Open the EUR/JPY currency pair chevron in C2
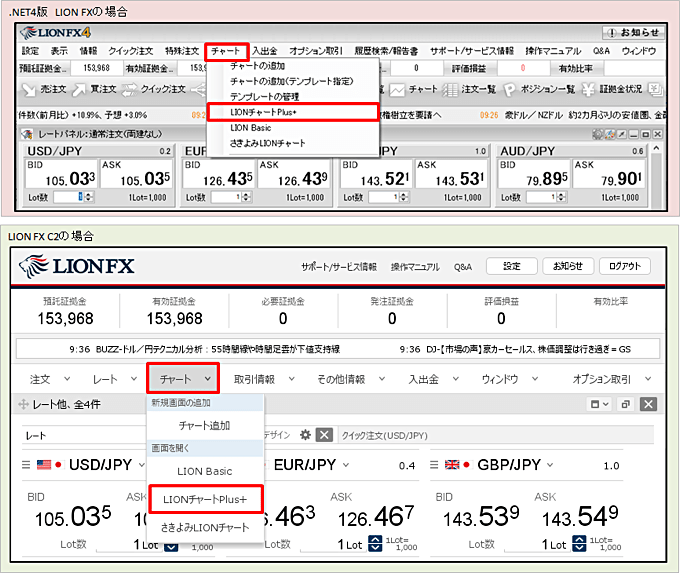This screenshot has width=680, height=573. [x=346, y=465]
